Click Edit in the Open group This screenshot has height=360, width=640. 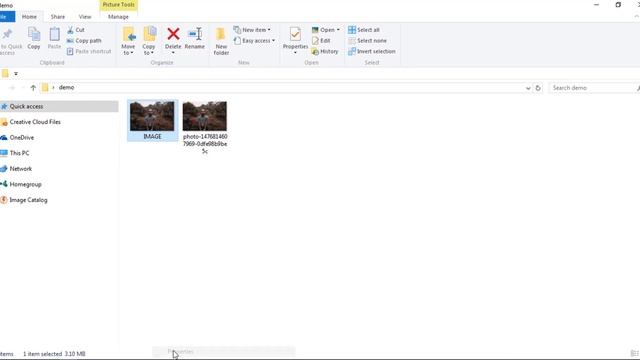coord(321,40)
